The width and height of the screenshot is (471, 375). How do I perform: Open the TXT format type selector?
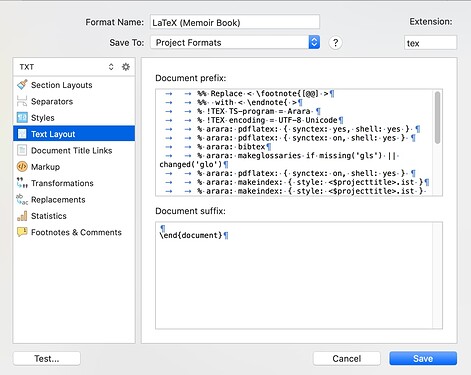pyautogui.click(x=67, y=67)
